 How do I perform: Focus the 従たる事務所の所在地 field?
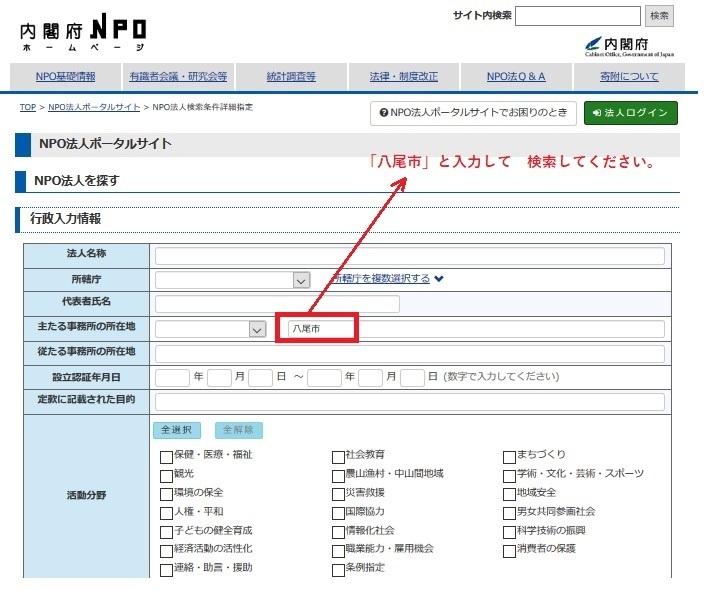[409, 354]
